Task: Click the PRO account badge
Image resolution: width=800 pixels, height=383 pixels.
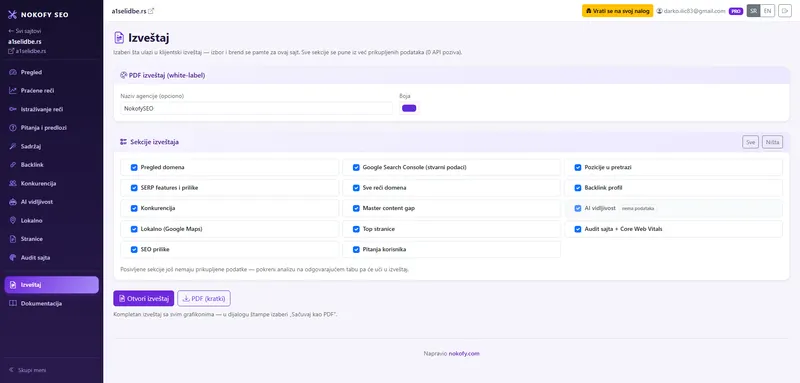Action: [x=736, y=11]
